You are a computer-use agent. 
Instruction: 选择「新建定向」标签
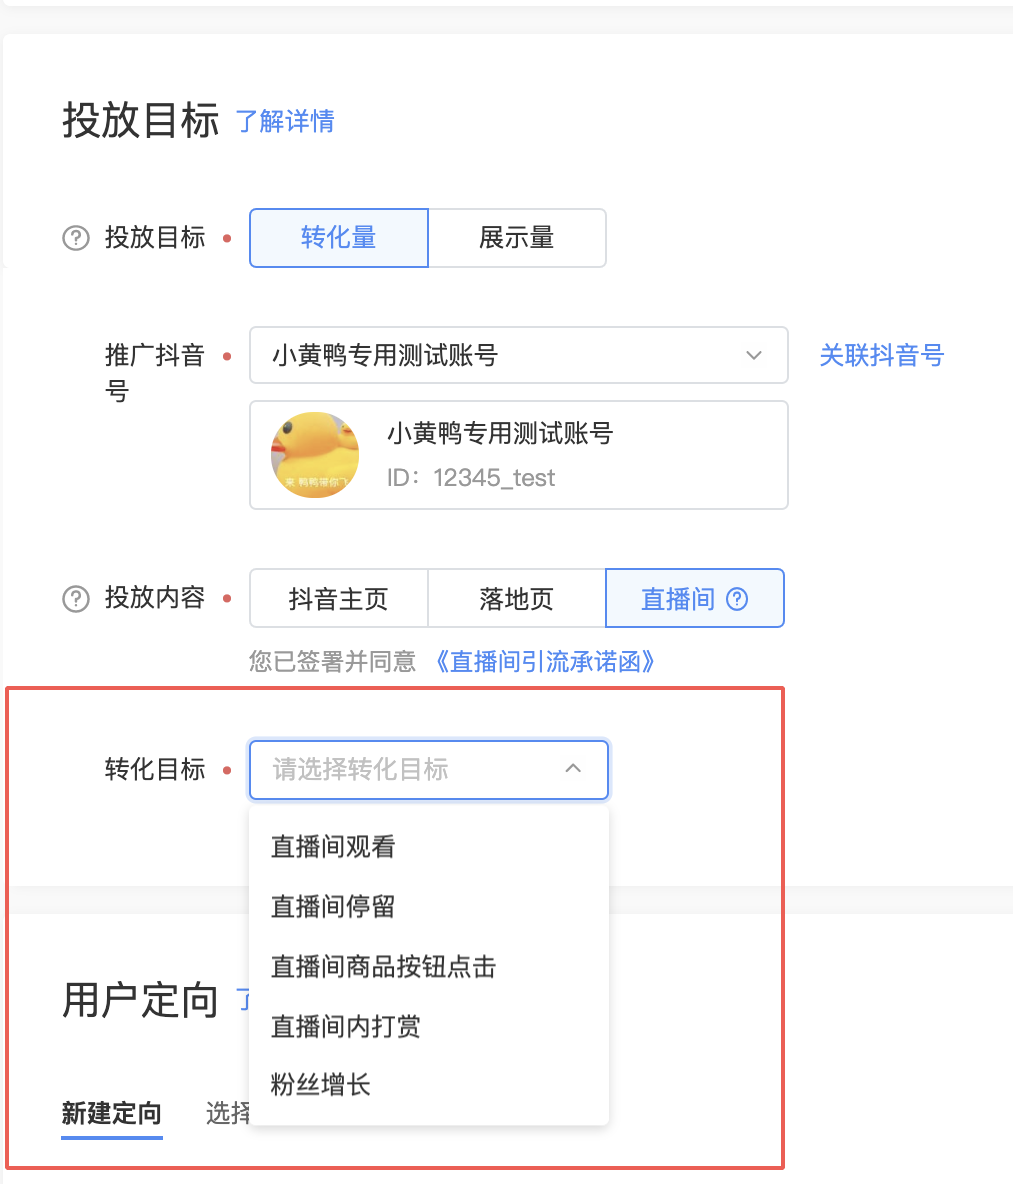[110, 1113]
